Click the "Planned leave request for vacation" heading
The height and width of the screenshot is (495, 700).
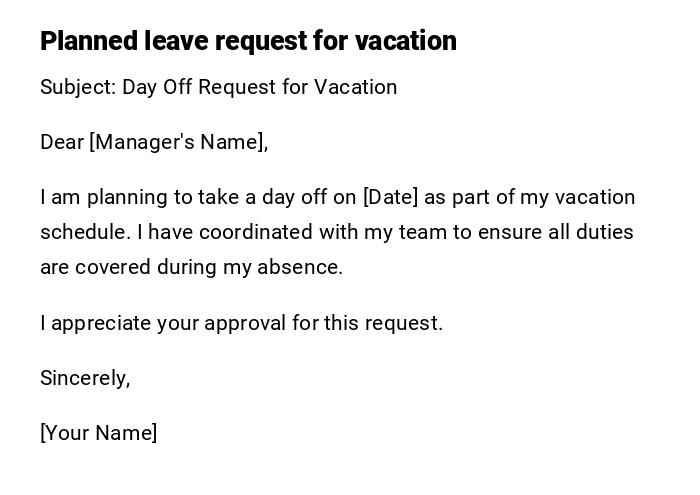248,41
